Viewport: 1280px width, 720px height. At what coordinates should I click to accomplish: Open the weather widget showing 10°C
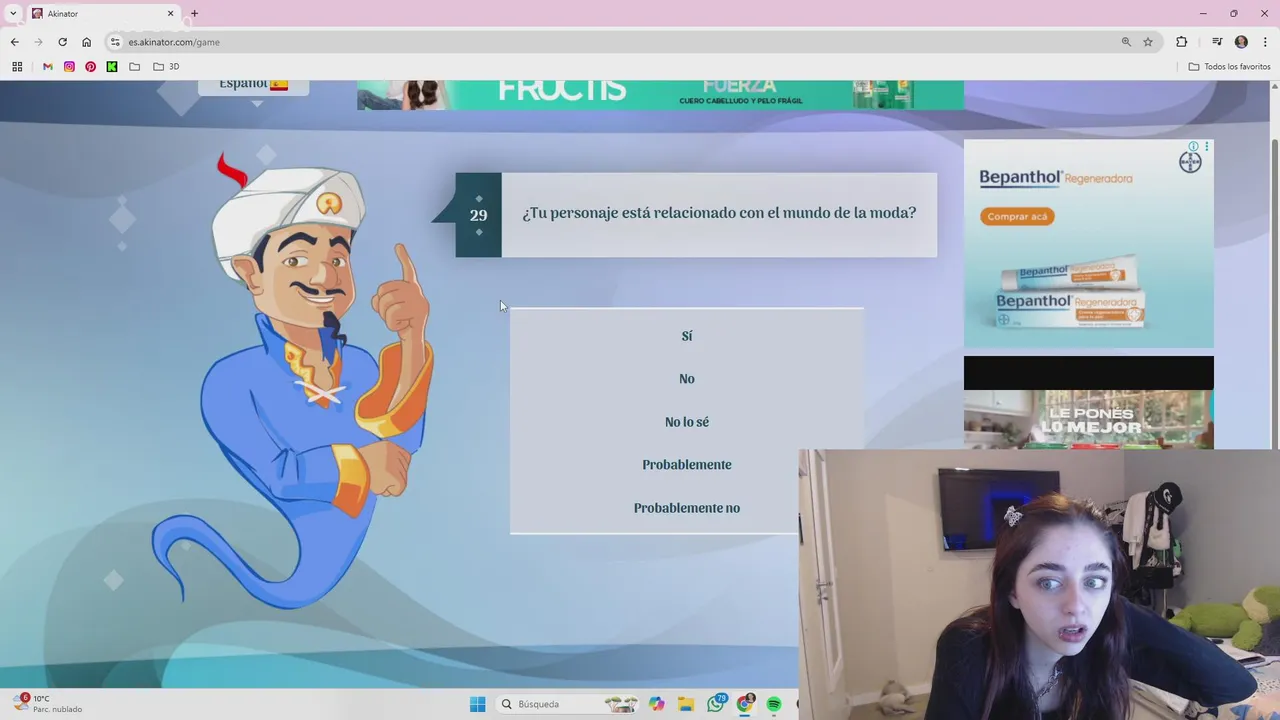48,704
